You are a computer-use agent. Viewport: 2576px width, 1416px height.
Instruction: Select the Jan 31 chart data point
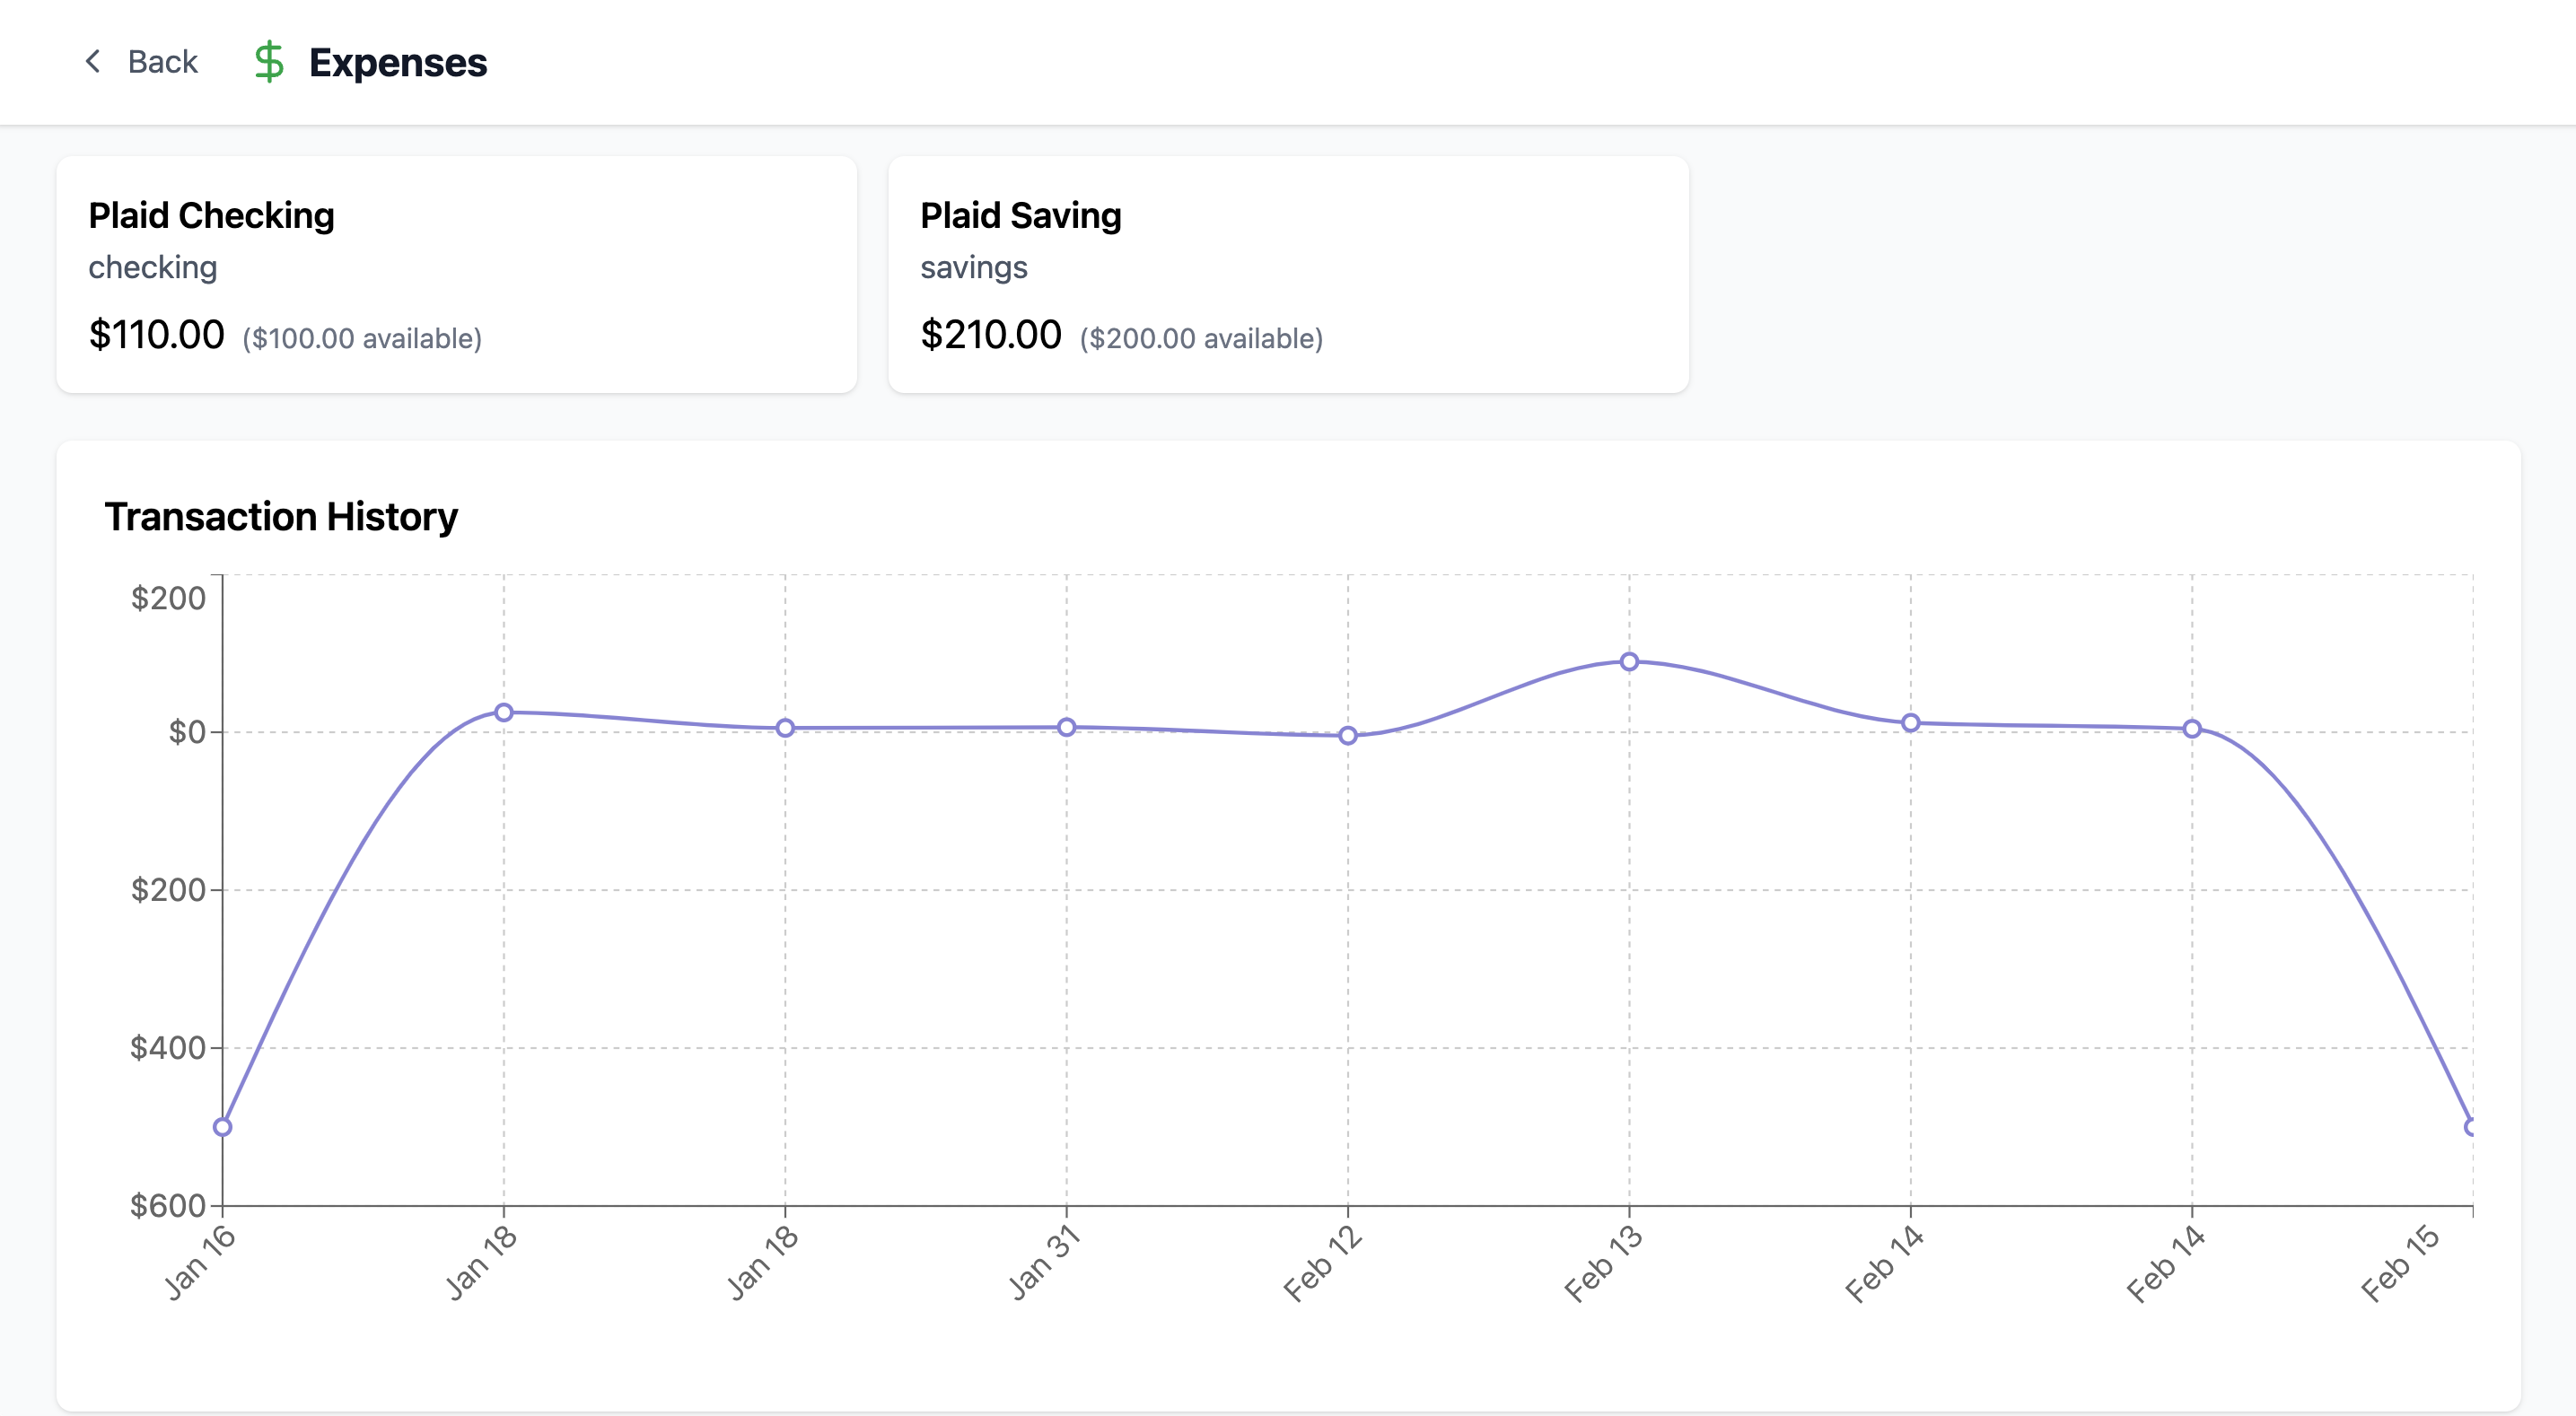point(1066,728)
